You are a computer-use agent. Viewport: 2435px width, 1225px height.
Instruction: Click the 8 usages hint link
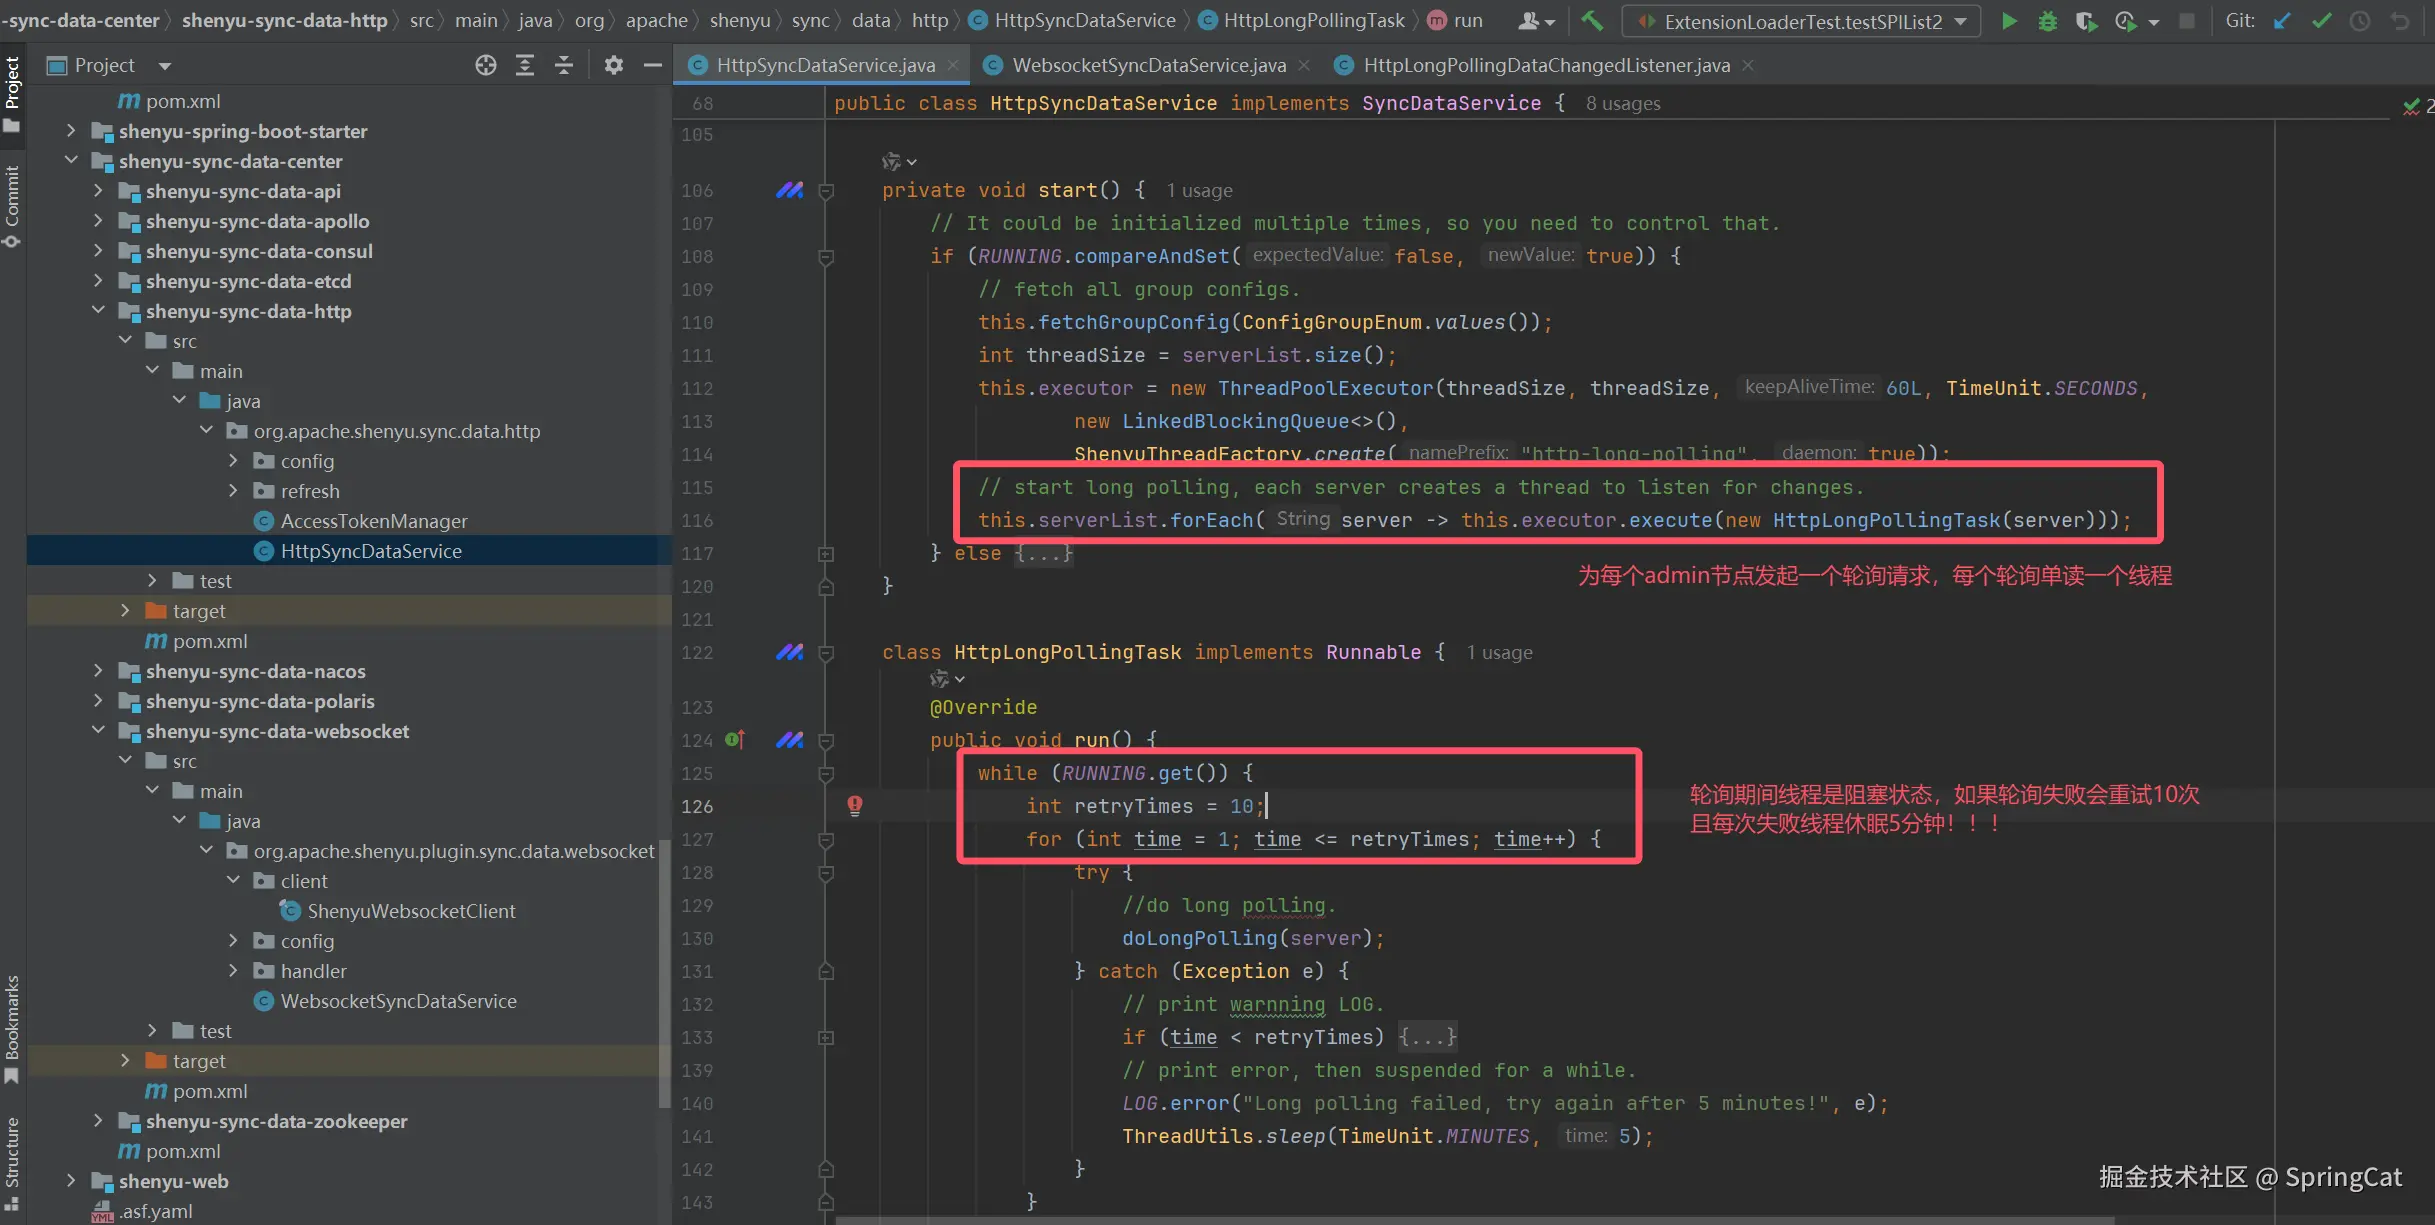(1622, 103)
